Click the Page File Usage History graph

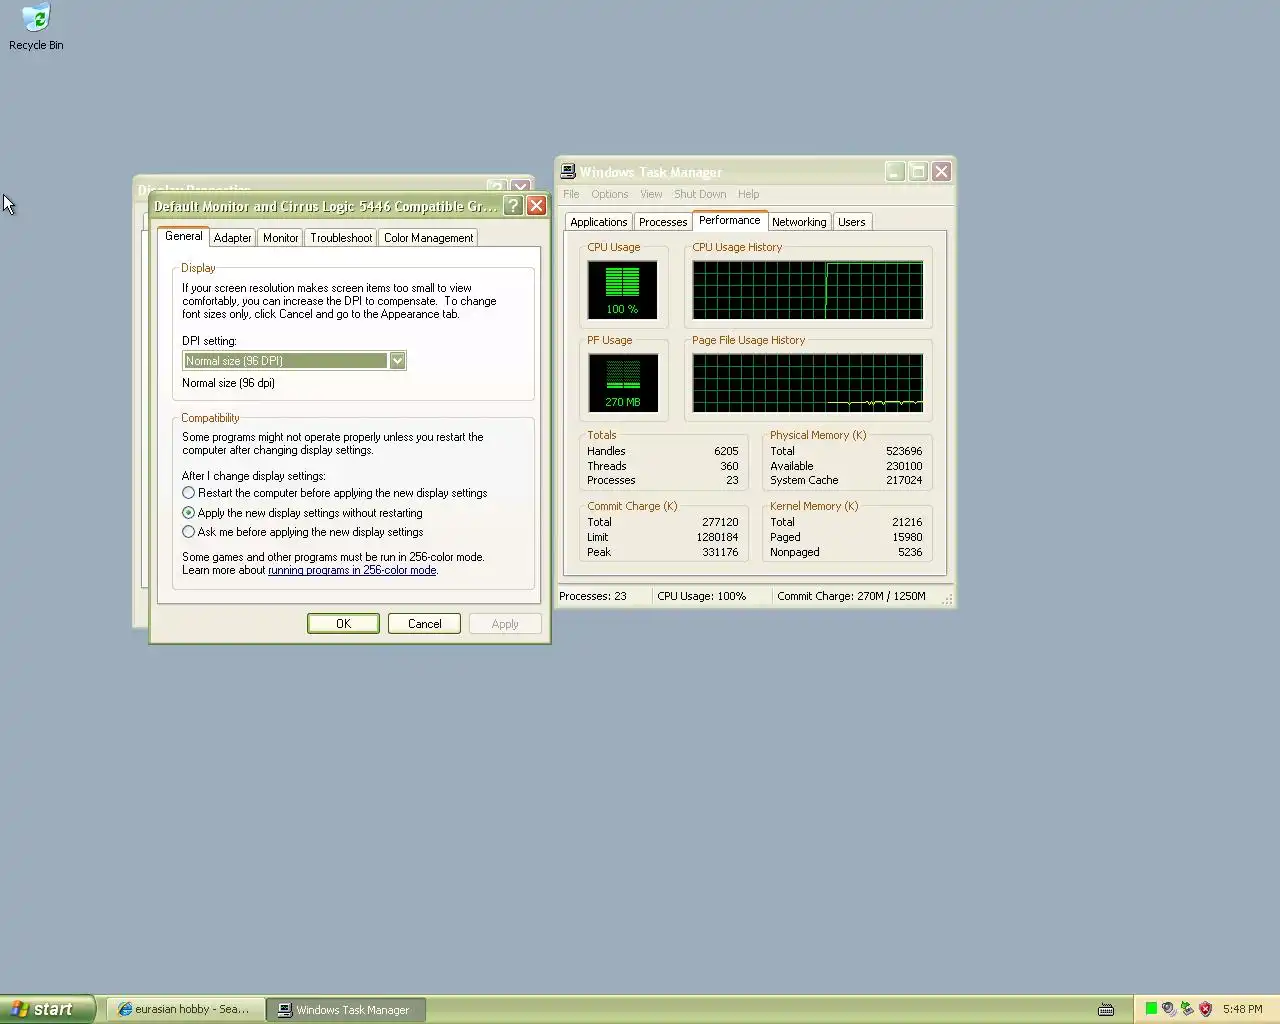click(x=808, y=383)
